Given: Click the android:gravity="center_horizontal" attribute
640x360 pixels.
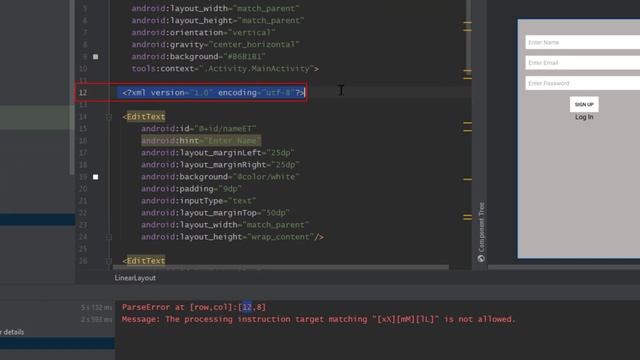Looking at the screenshot, I should click(x=215, y=44).
